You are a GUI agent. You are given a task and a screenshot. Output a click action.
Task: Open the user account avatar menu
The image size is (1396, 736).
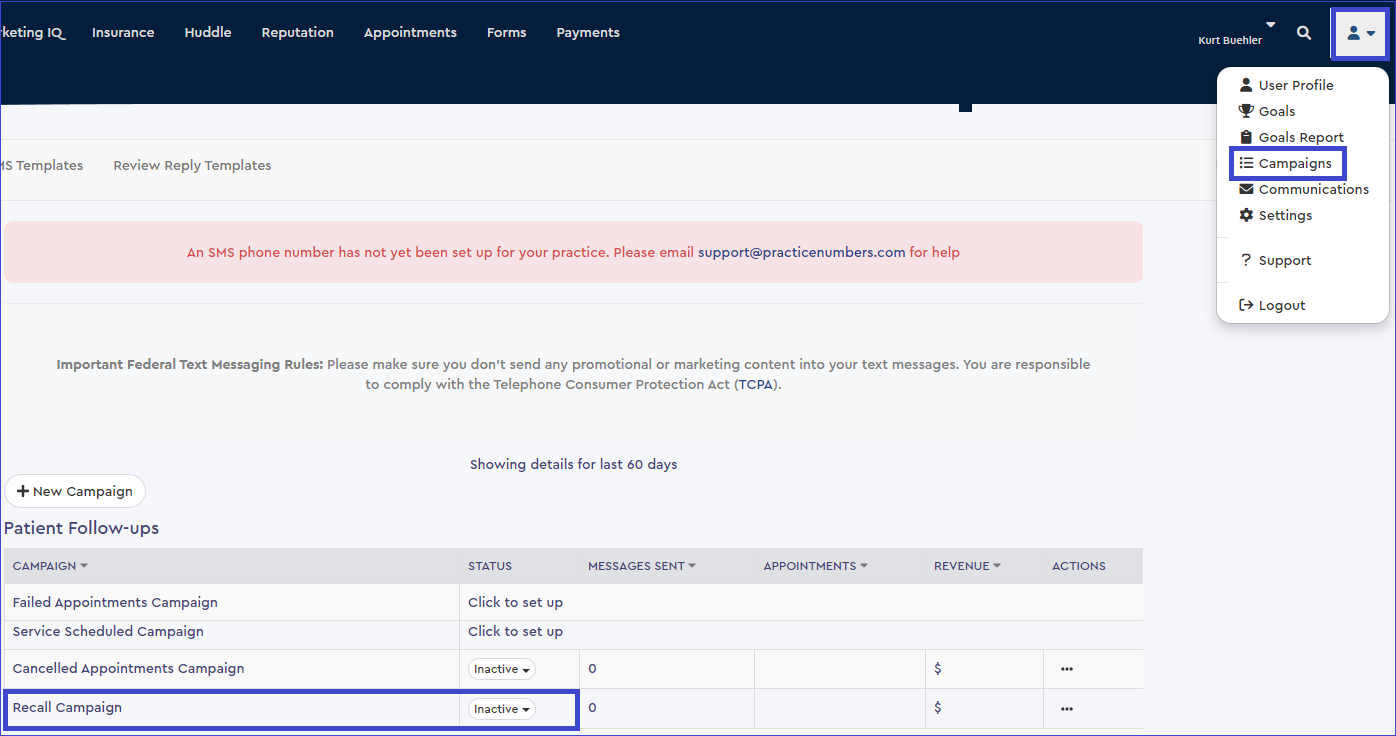[1360, 33]
